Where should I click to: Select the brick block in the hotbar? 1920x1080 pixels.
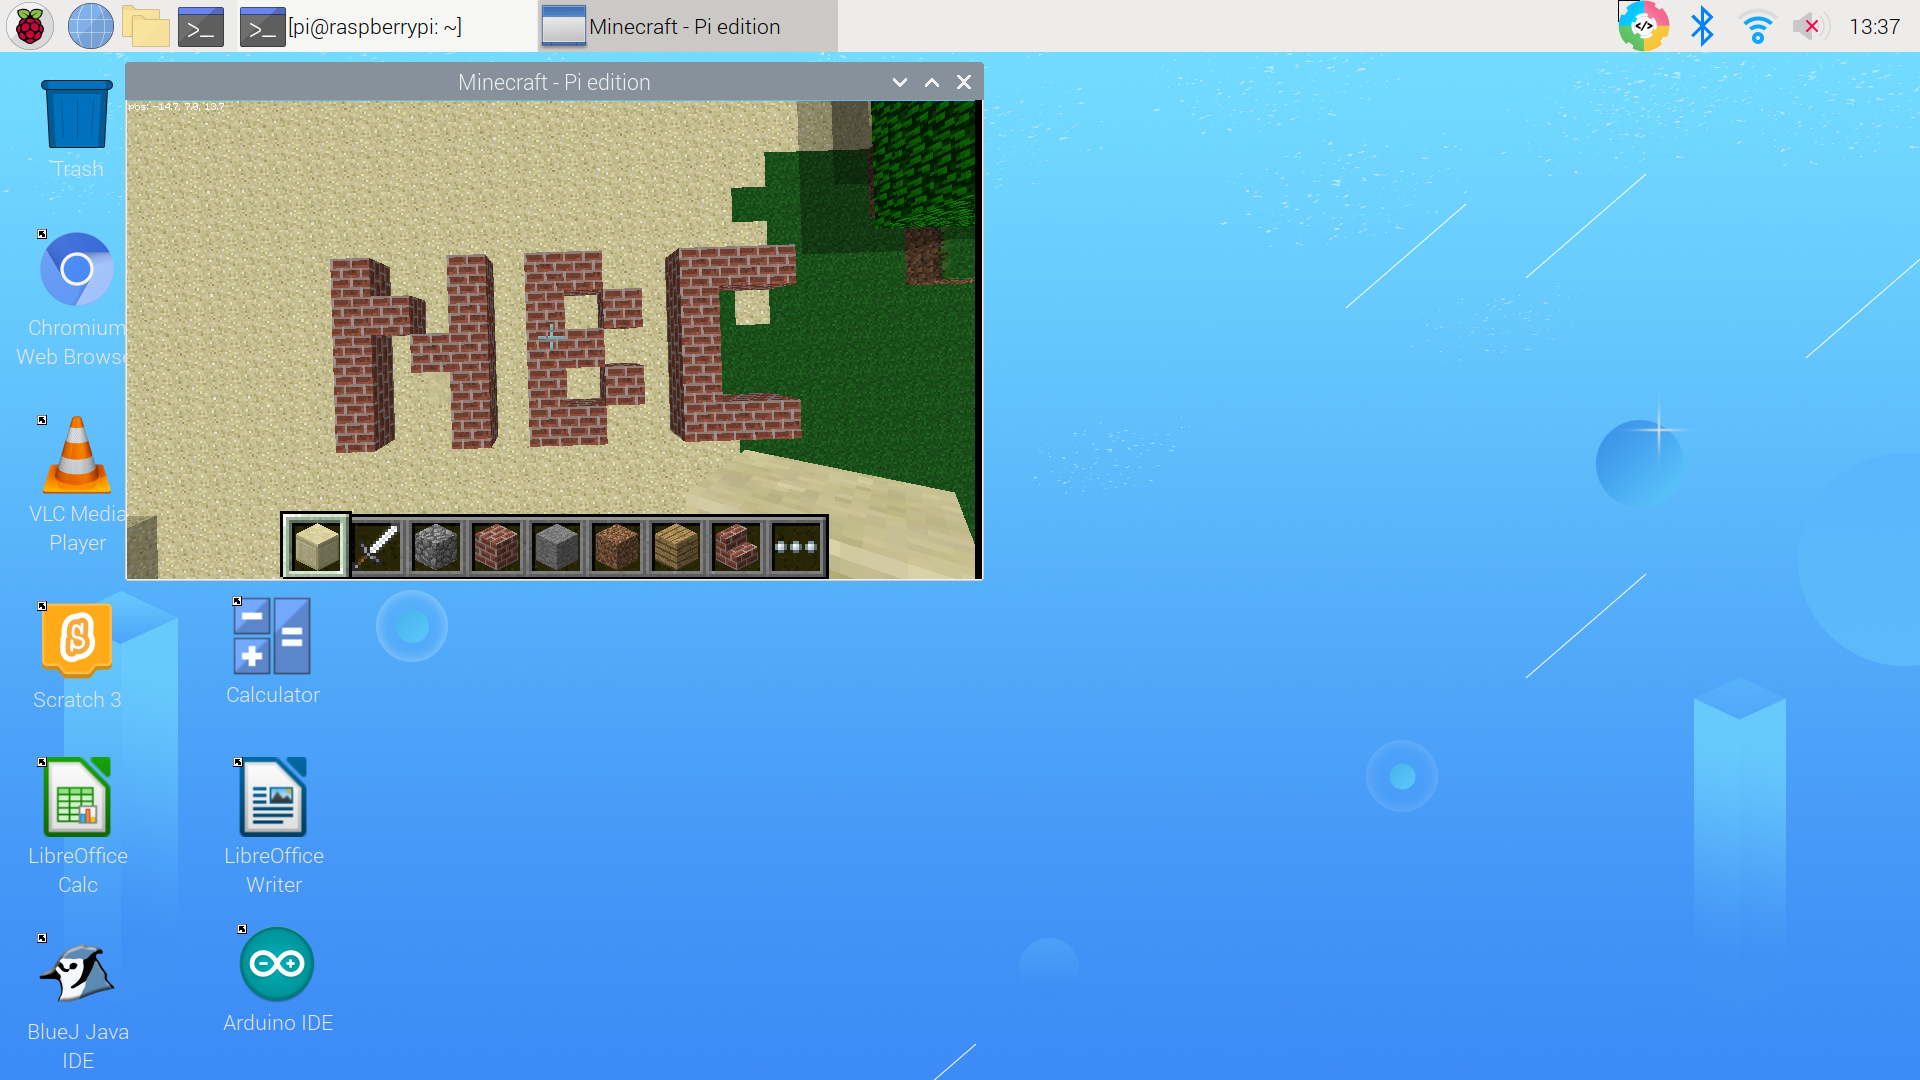496,546
